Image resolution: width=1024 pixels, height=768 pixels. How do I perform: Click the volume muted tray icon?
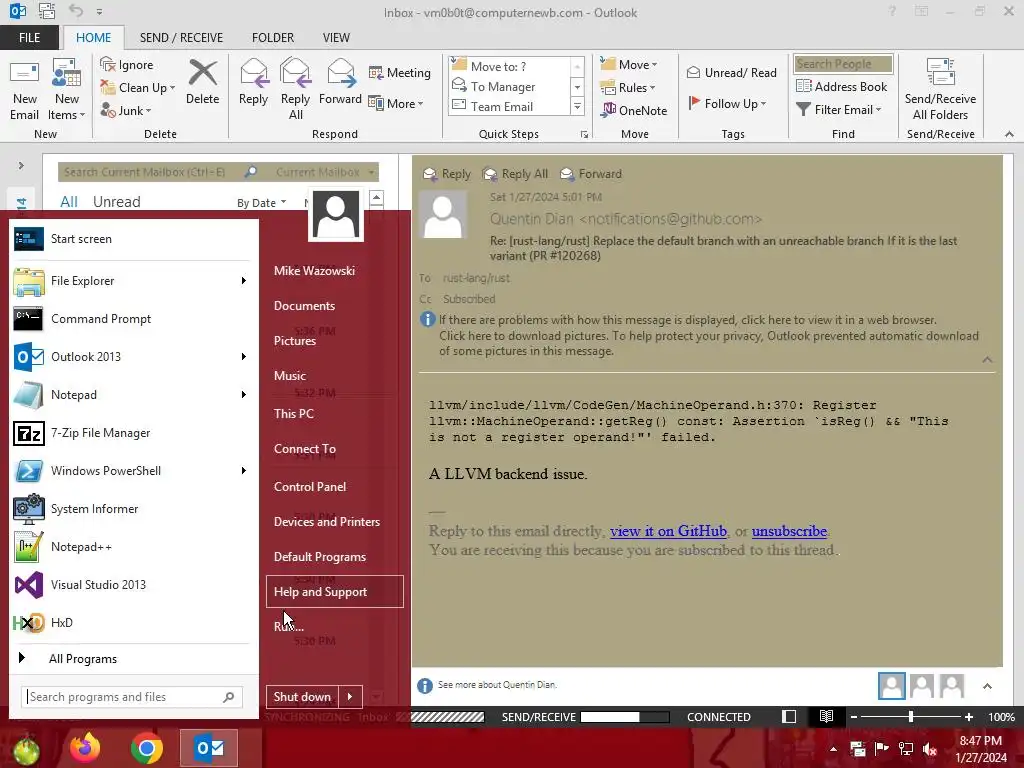(x=931, y=749)
